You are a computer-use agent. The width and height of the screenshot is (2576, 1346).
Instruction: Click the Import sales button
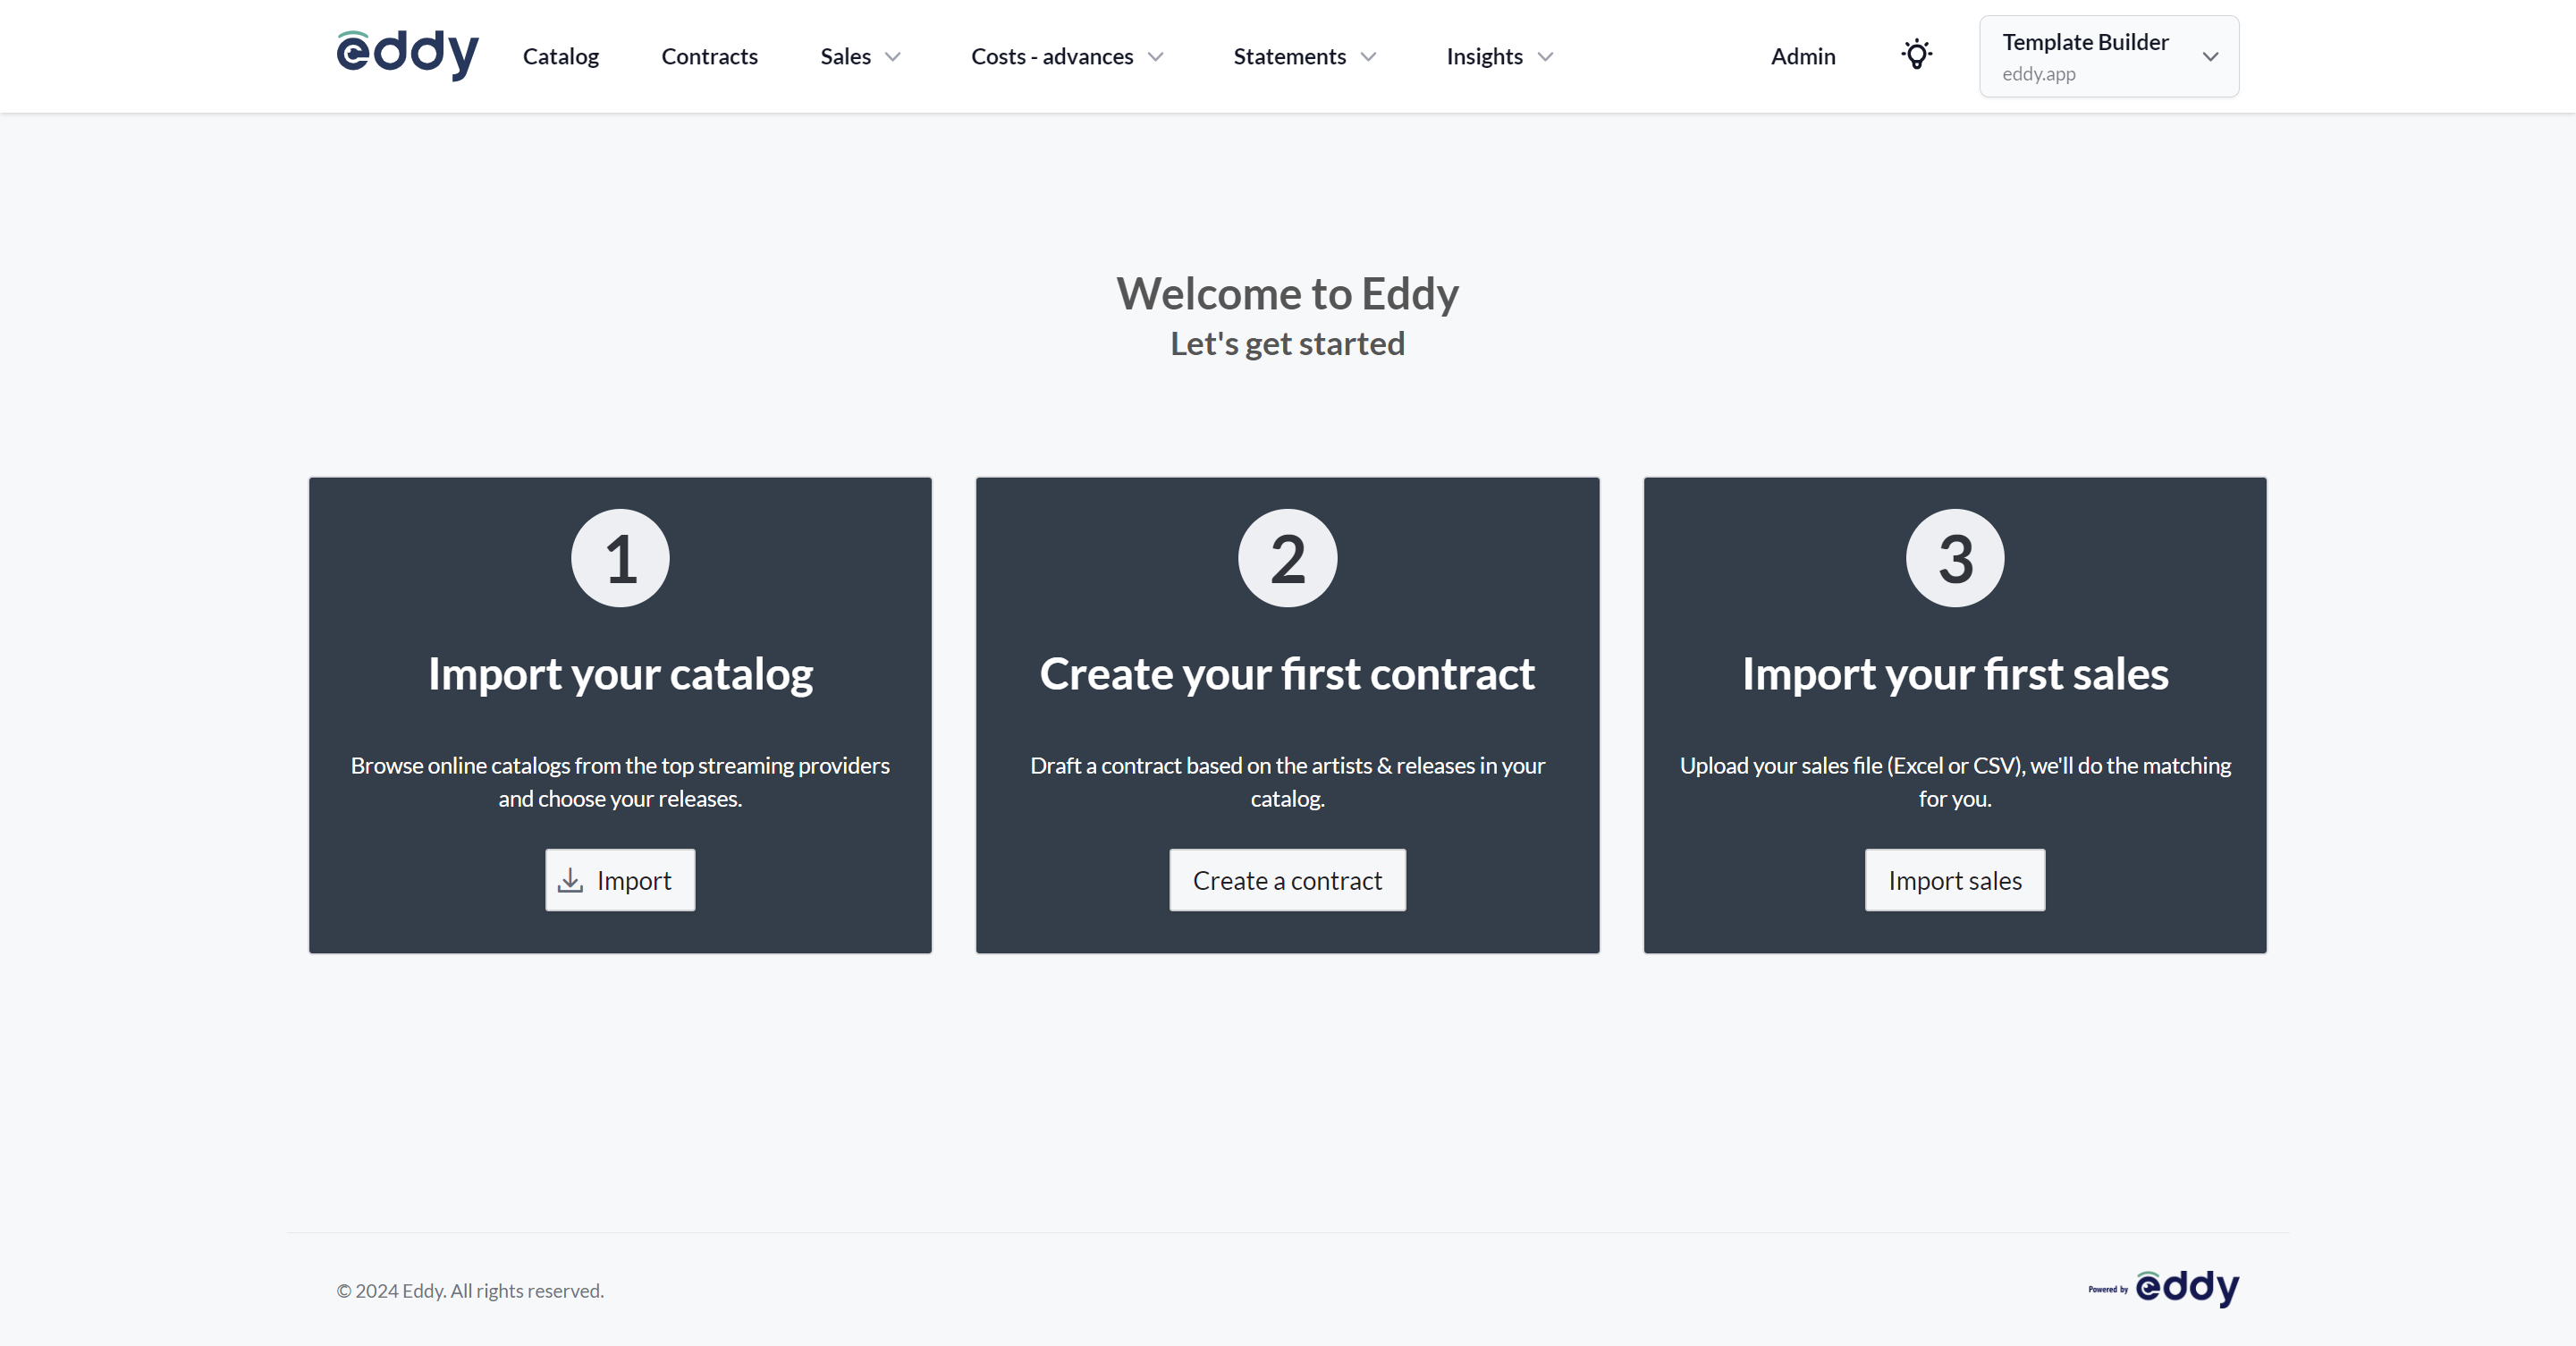click(1955, 879)
